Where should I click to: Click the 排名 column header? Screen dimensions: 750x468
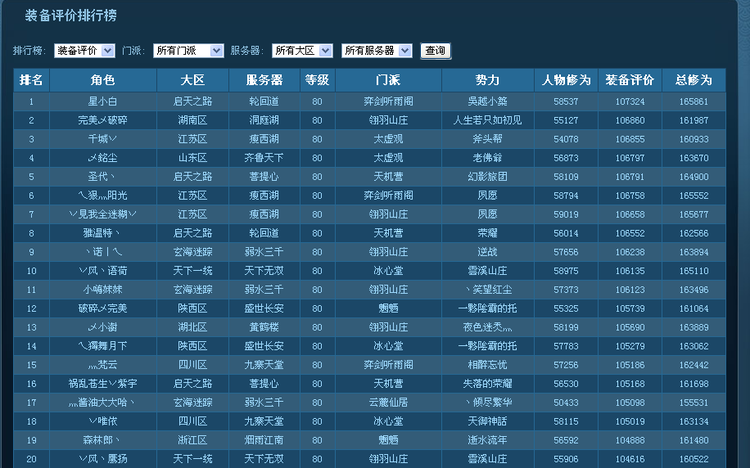pos(31,80)
